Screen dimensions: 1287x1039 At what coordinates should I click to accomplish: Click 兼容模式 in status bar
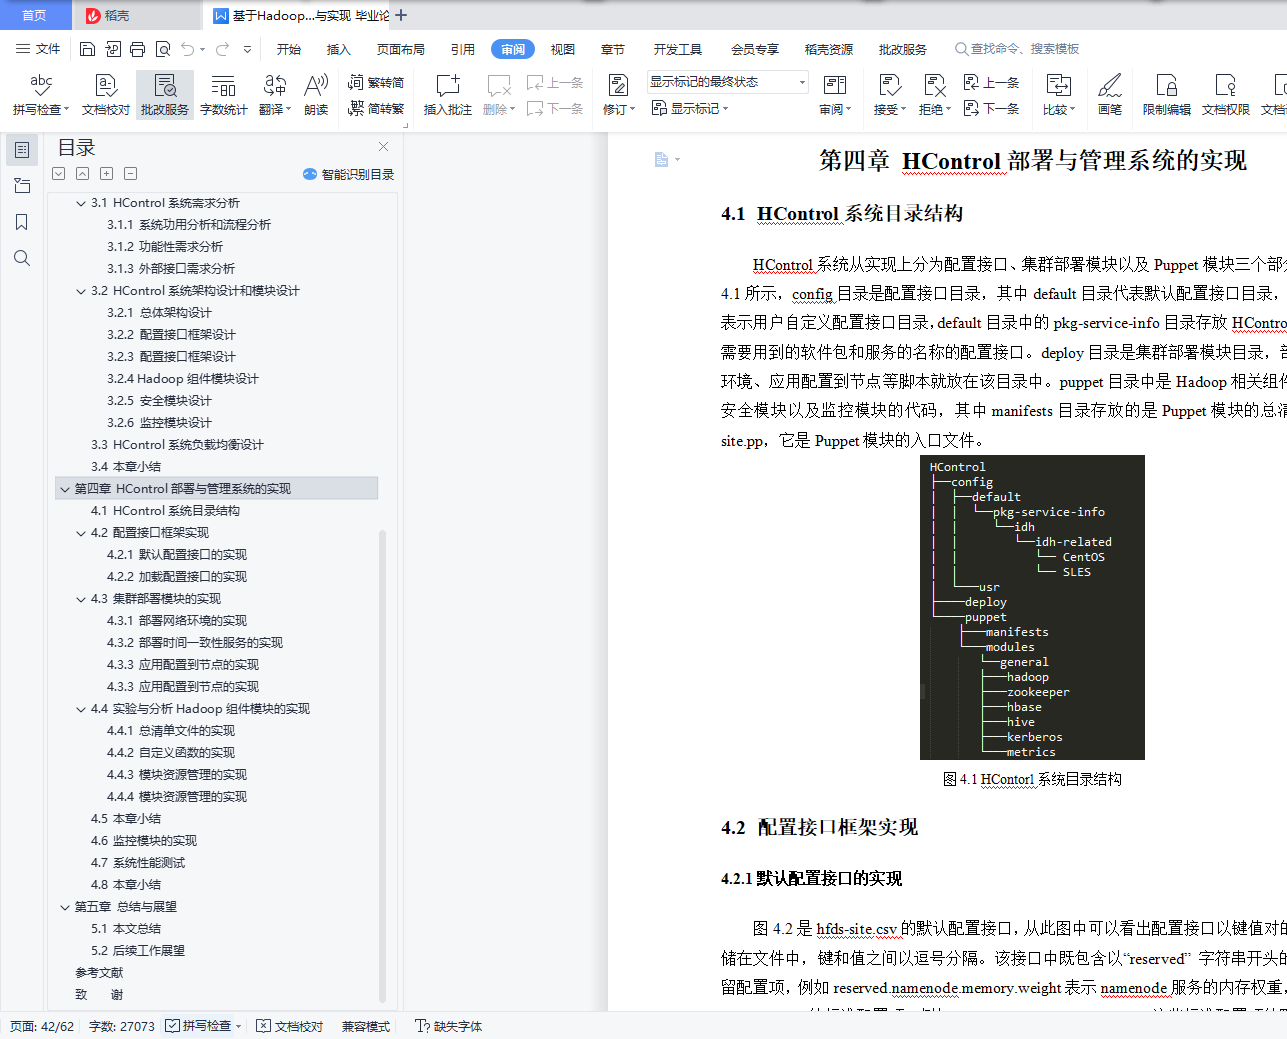[x=365, y=1026]
